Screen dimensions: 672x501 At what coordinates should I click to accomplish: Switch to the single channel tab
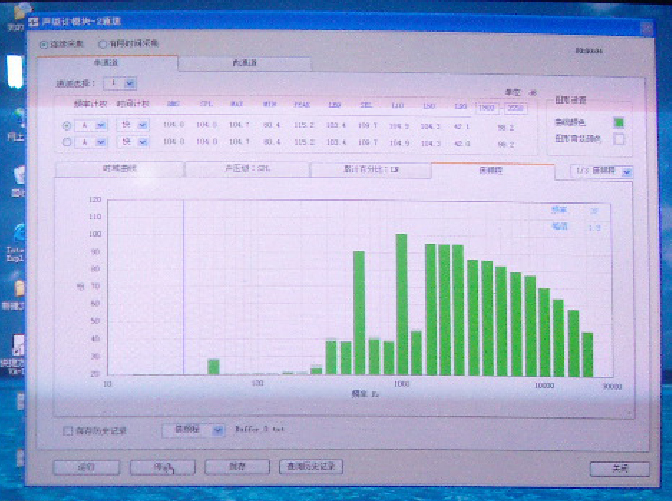pyautogui.click(x=107, y=63)
